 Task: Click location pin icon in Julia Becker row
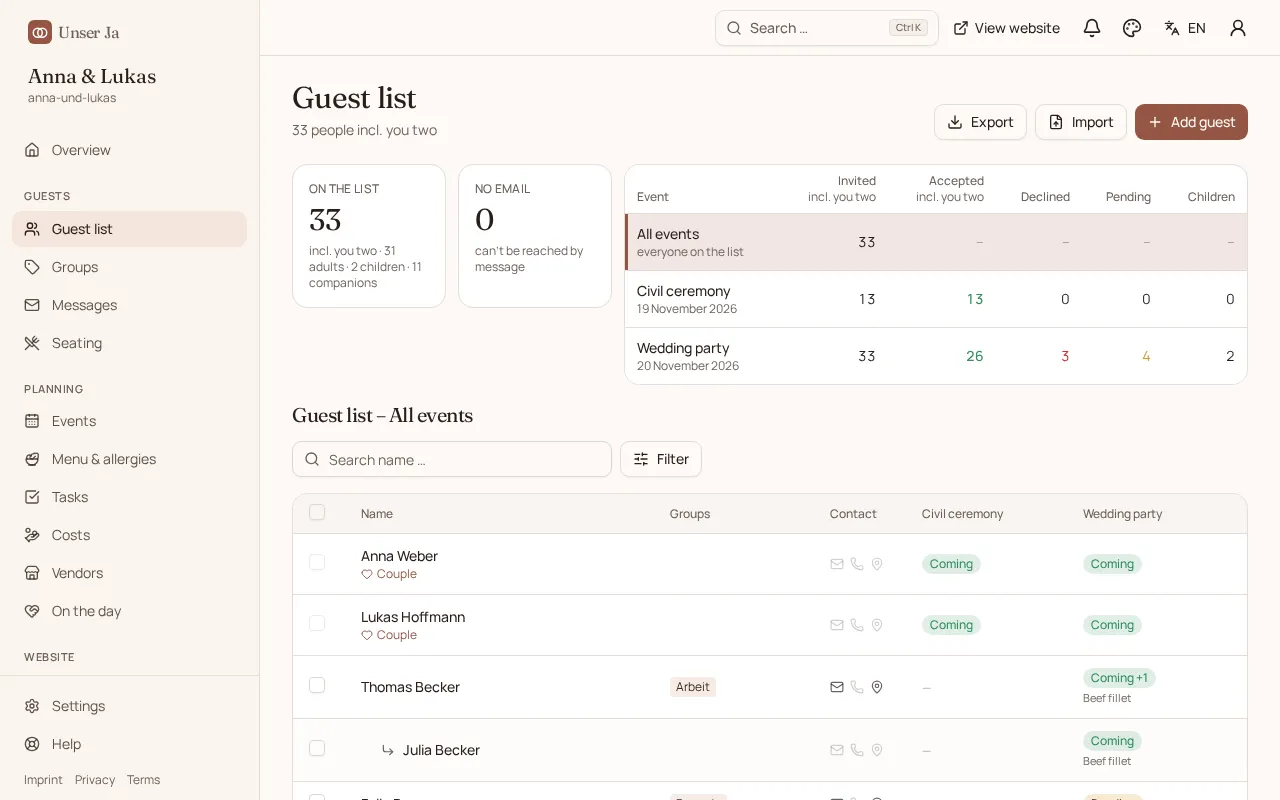(x=877, y=750)
